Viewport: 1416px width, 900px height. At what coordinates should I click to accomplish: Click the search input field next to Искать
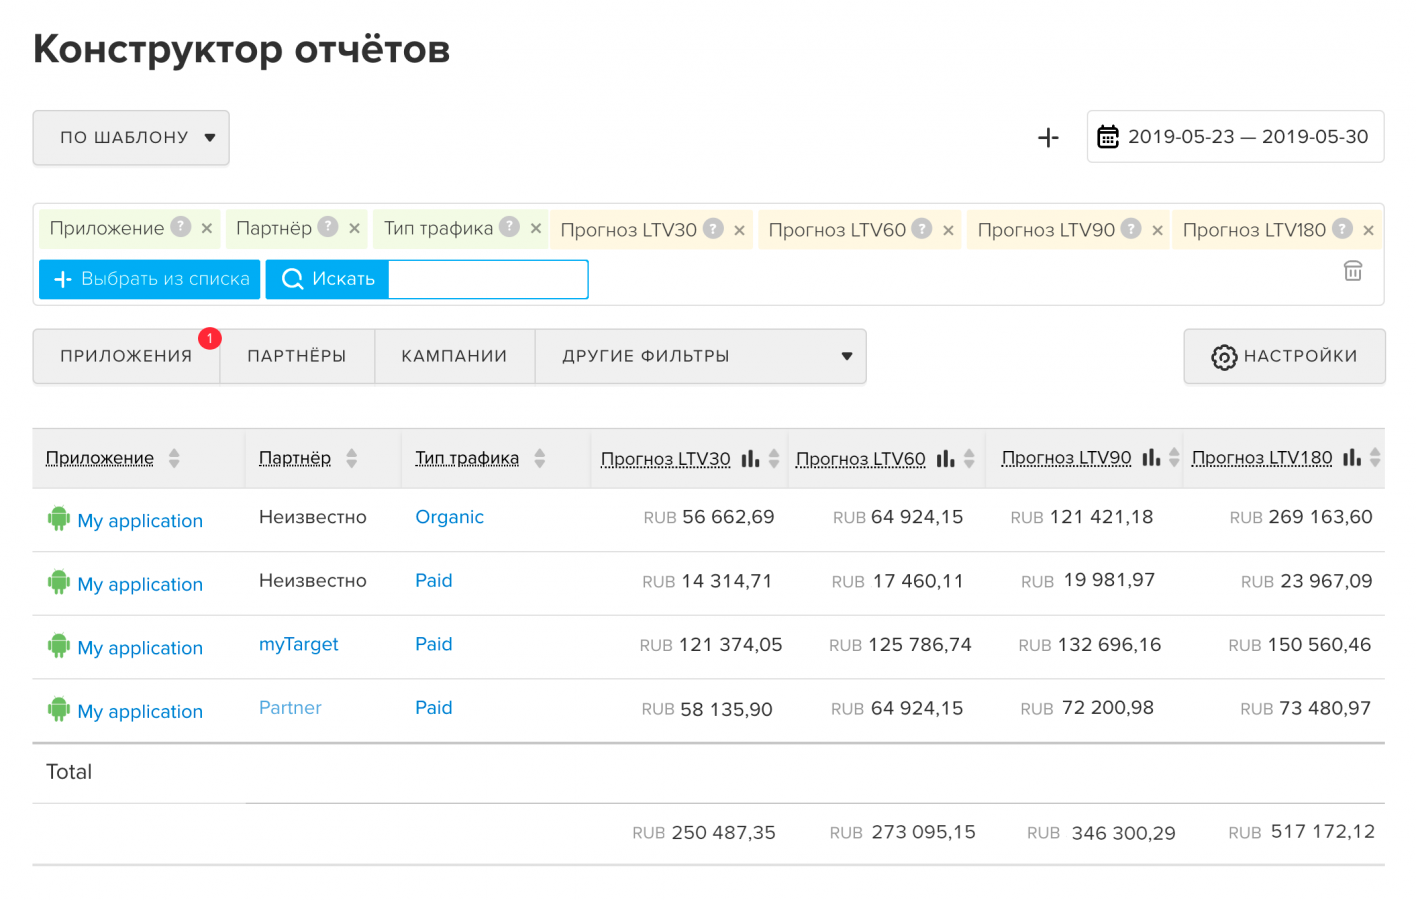pos(487,279)
